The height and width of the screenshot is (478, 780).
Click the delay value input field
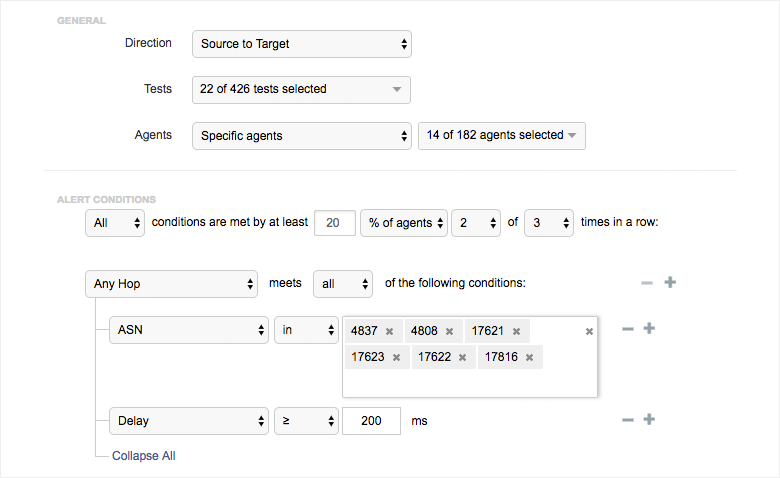[x=371, y=421]
